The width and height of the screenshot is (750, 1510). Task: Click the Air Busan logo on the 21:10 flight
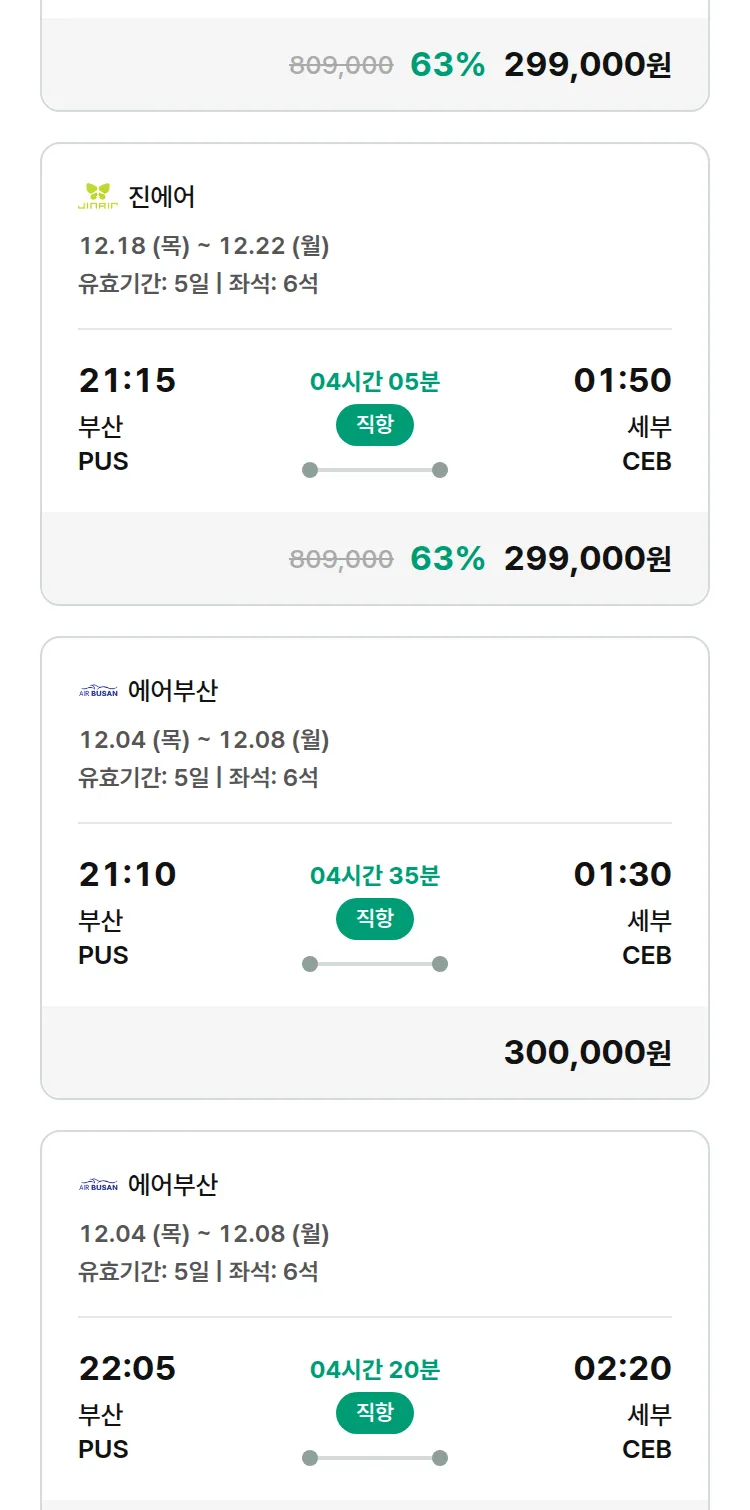(98, 691)
